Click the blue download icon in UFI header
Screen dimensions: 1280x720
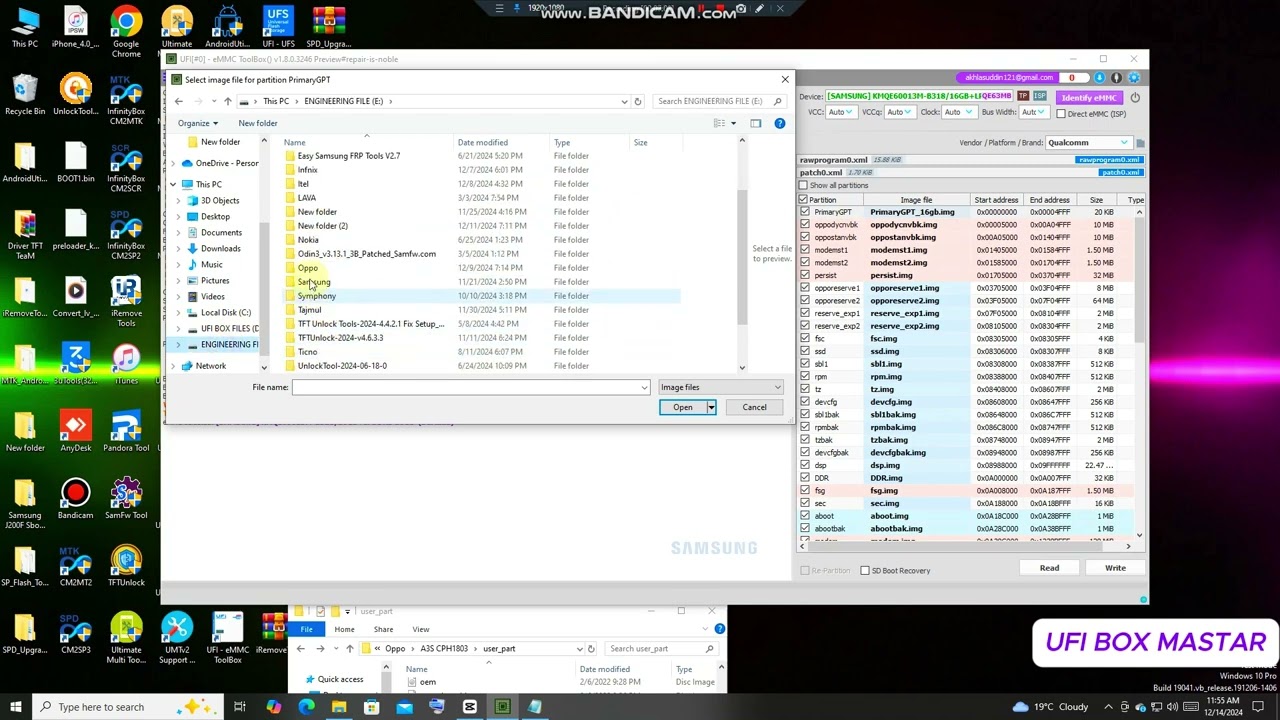coord(1099,77)
